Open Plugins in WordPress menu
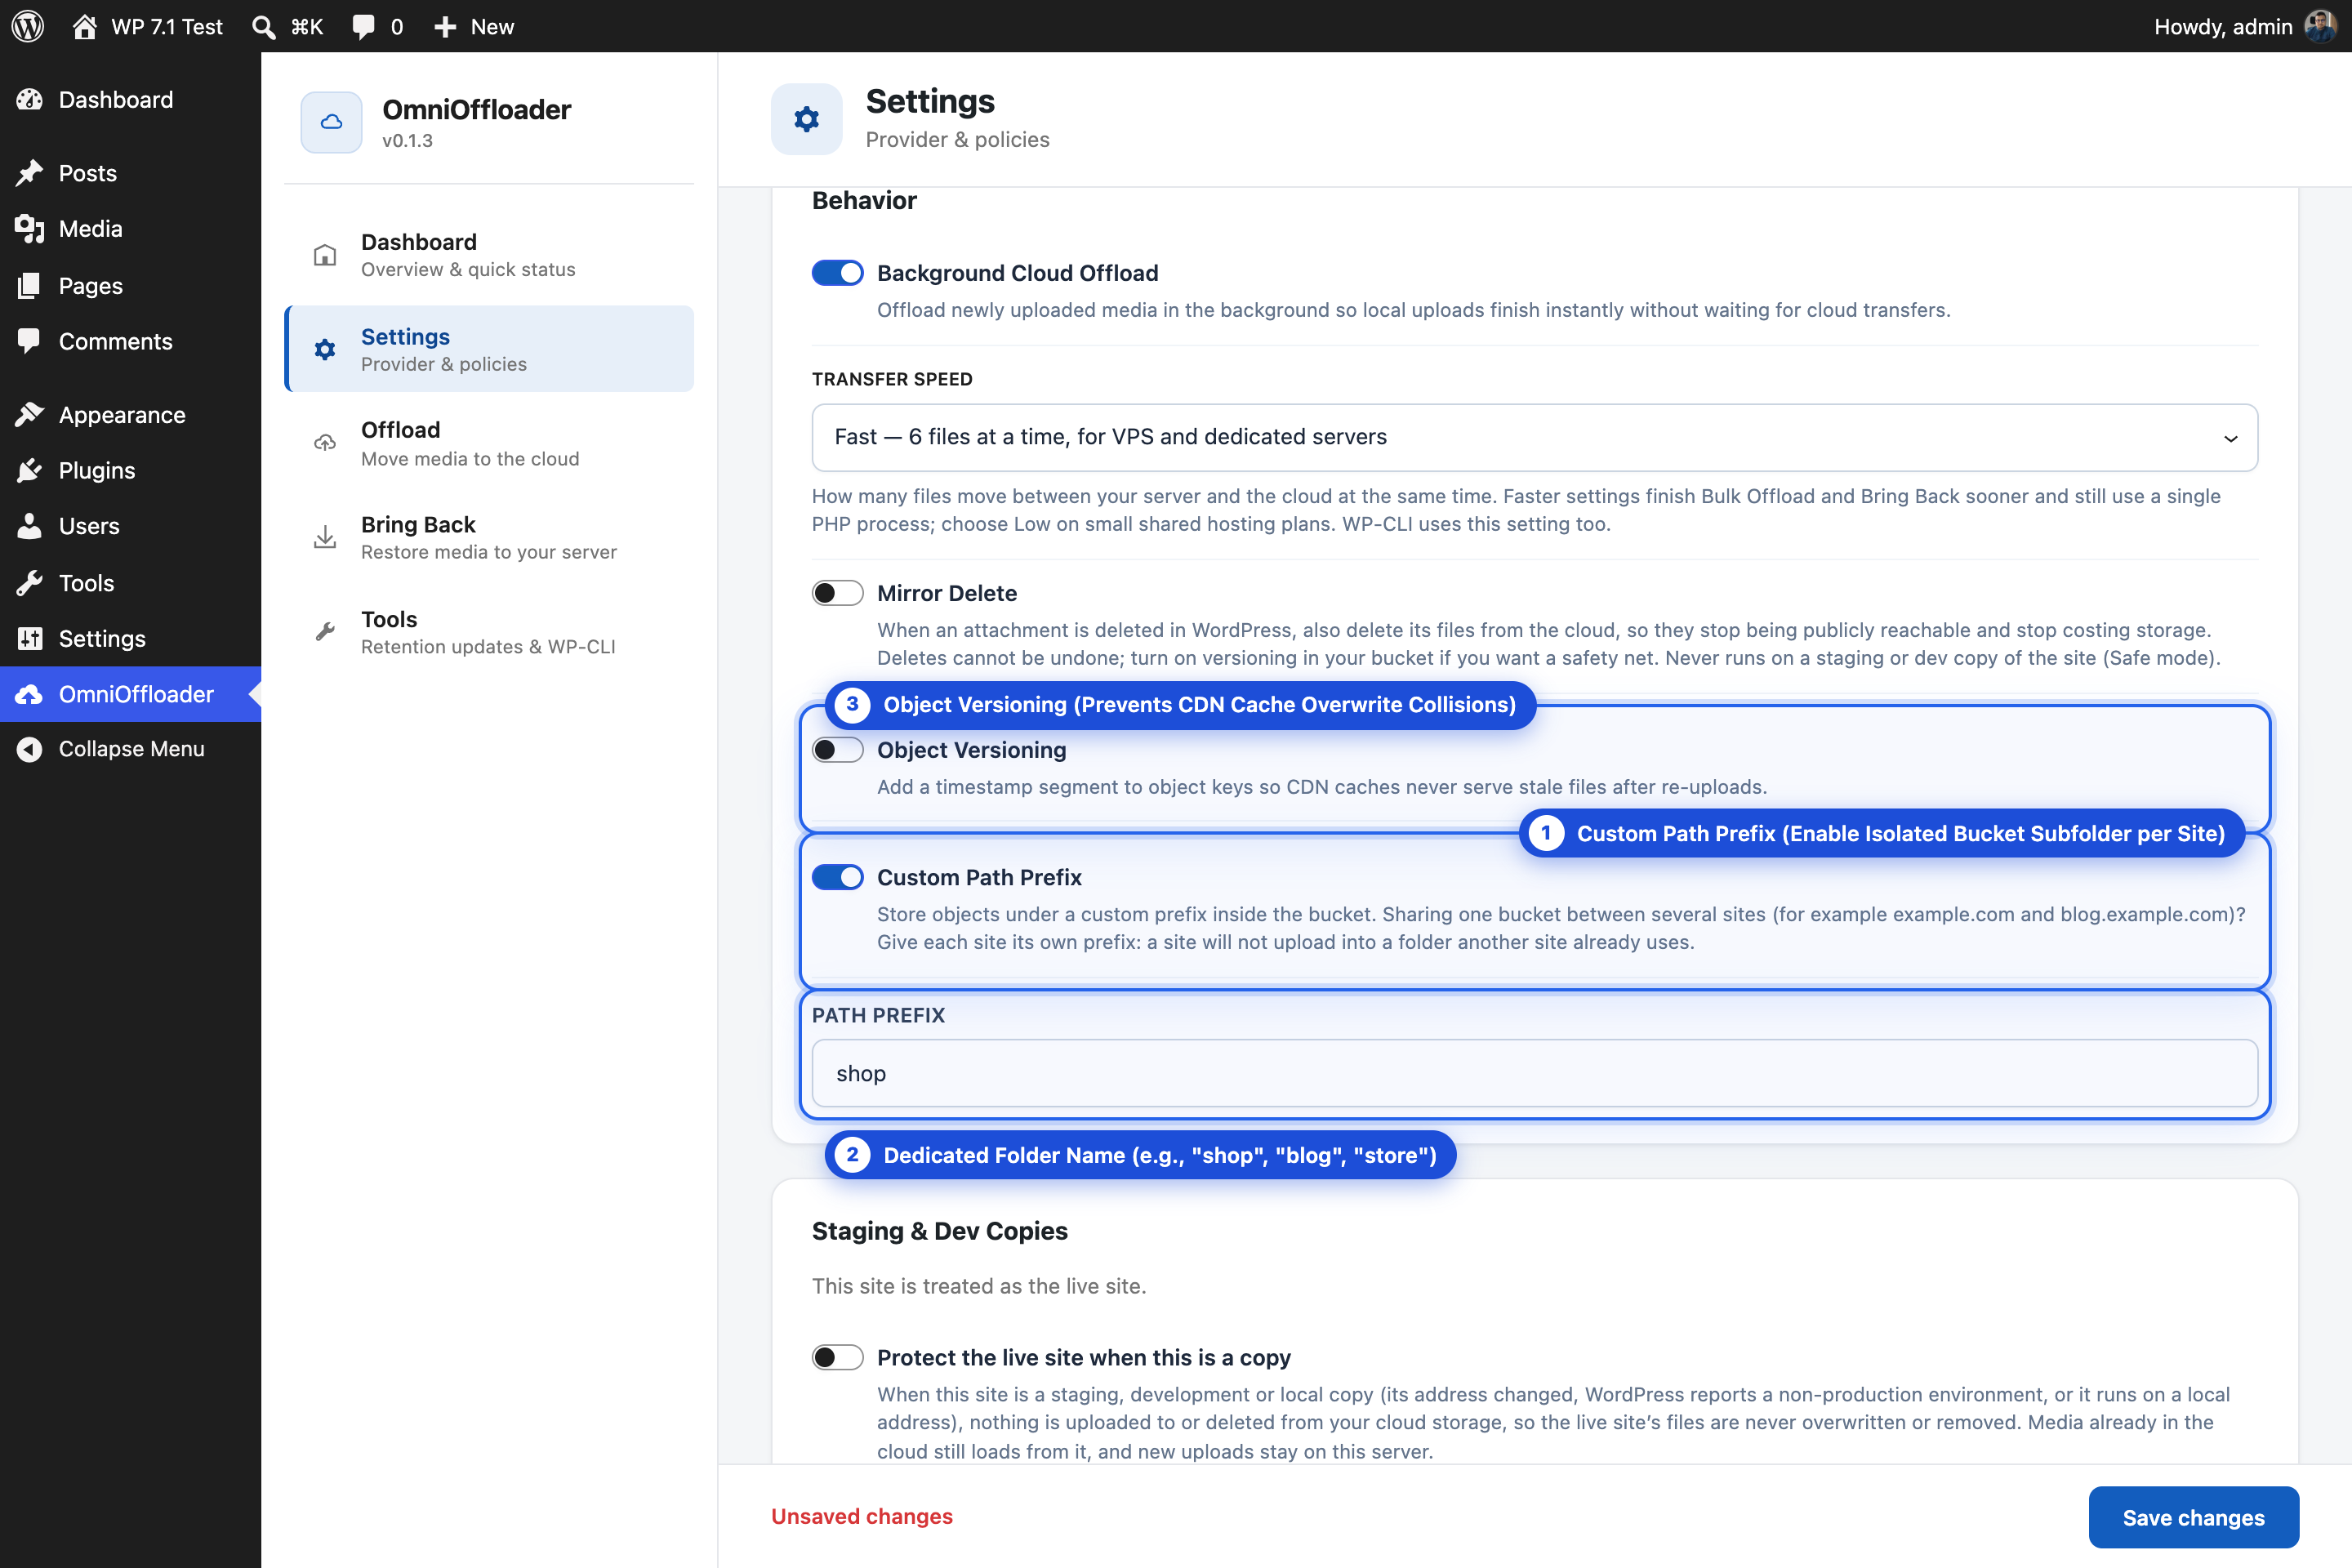The width and height of the screenshot is (2352, 1568). coord(130,470)
